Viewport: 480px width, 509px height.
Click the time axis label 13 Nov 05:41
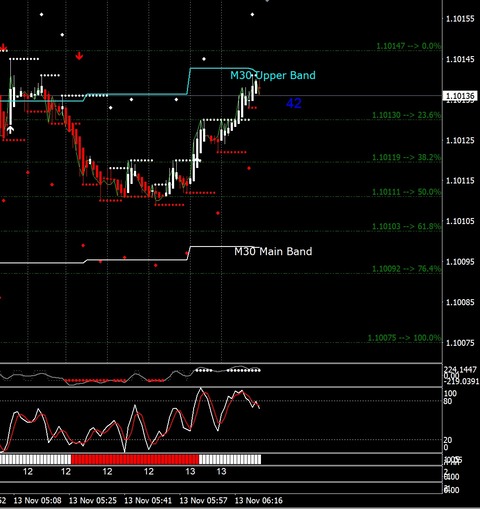148,501
